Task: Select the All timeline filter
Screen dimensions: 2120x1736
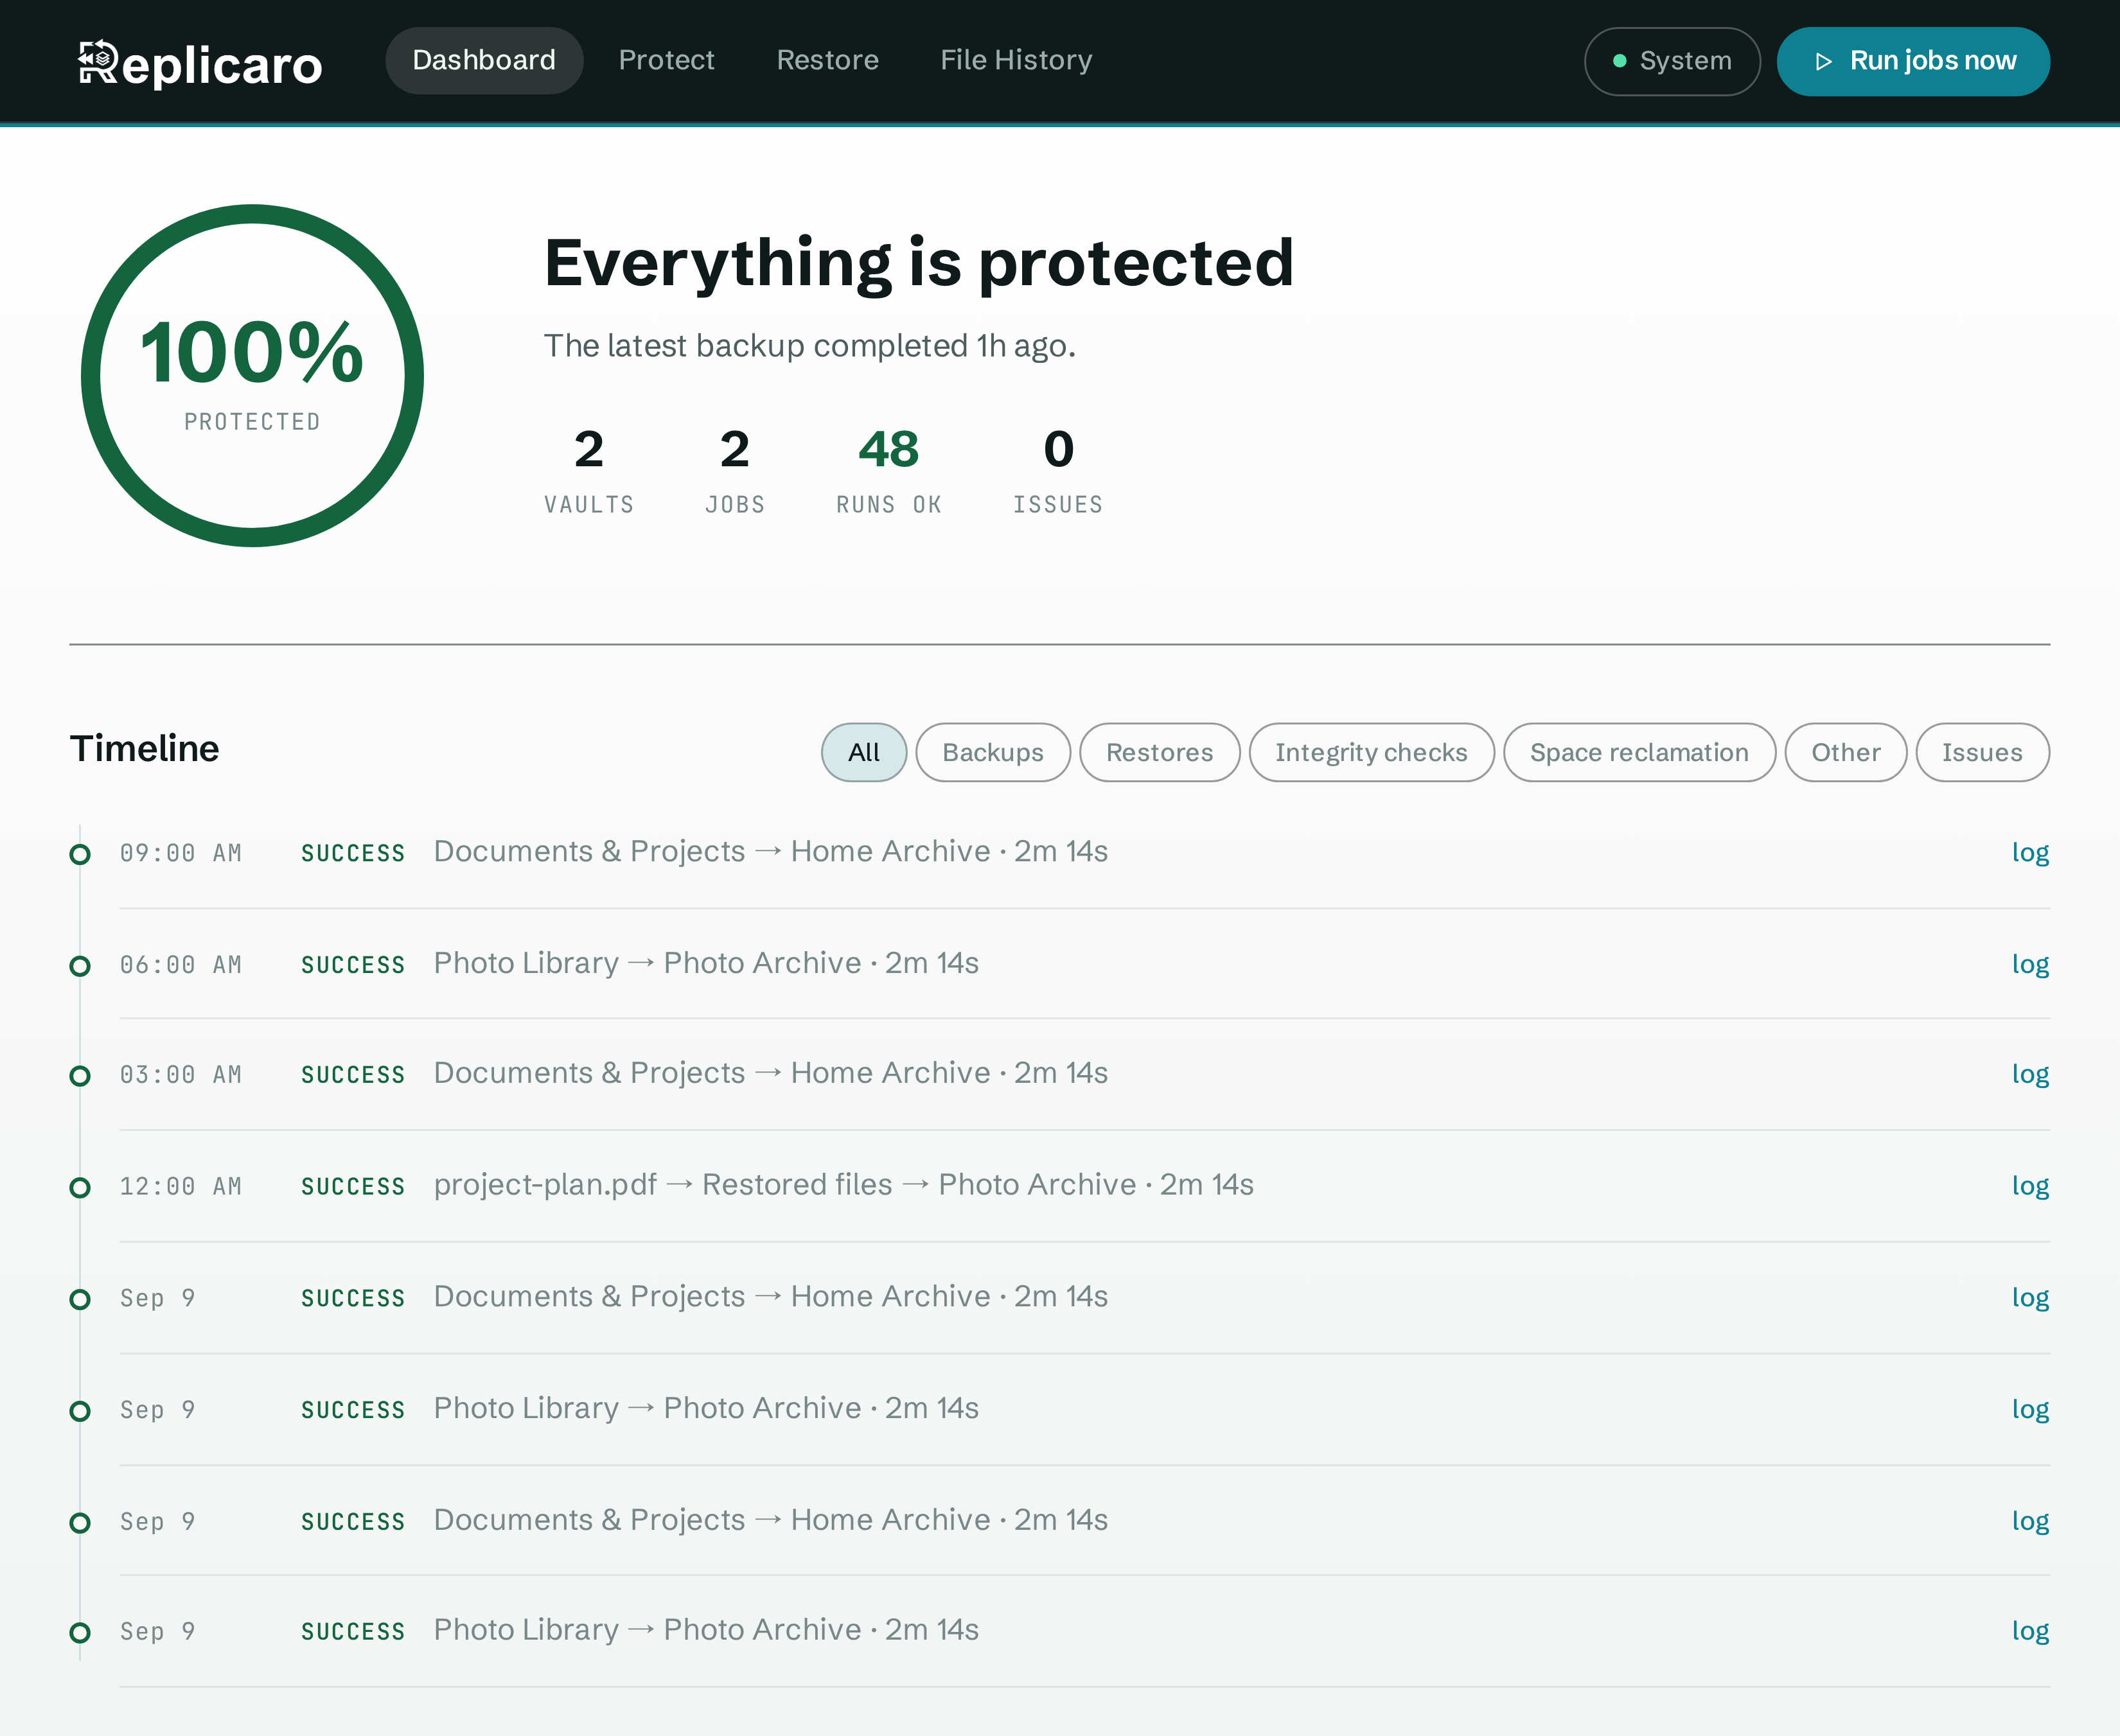Action: click(x=864, y=752)
